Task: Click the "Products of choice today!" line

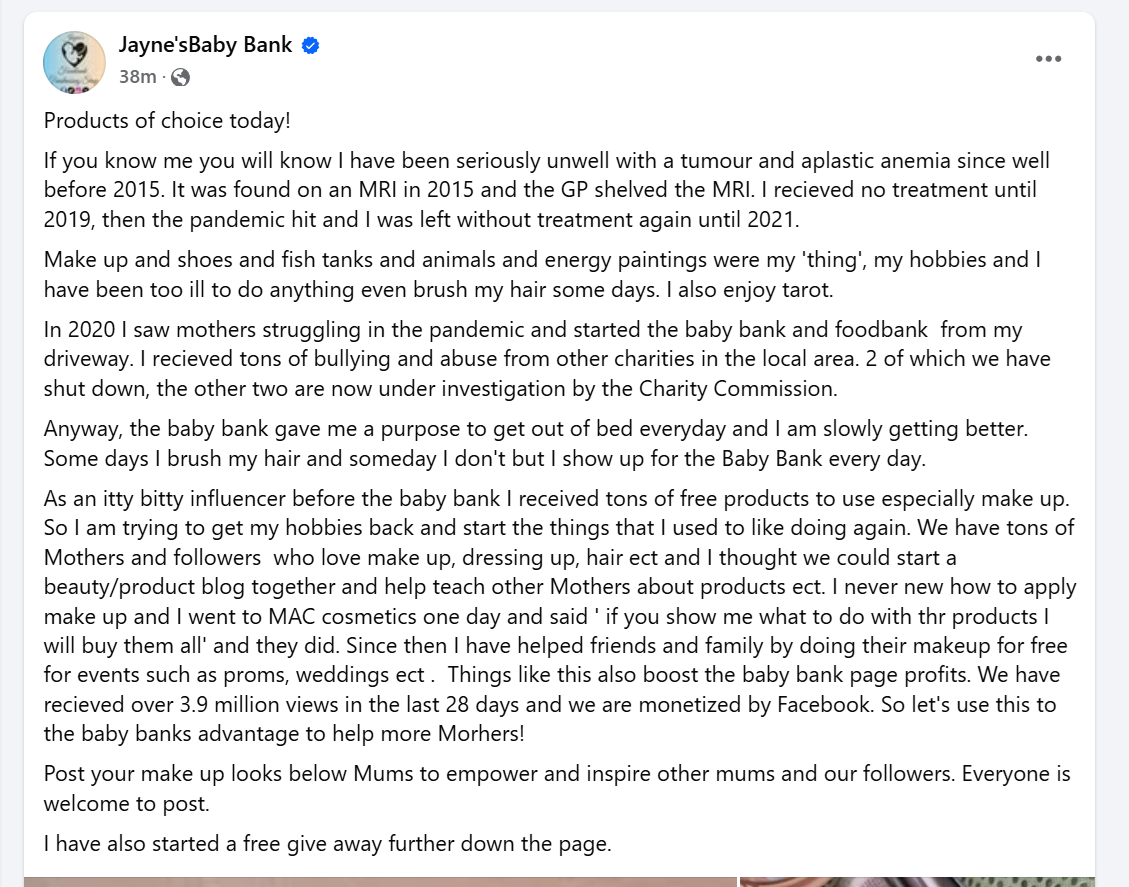Action: [x=167, y=120]
